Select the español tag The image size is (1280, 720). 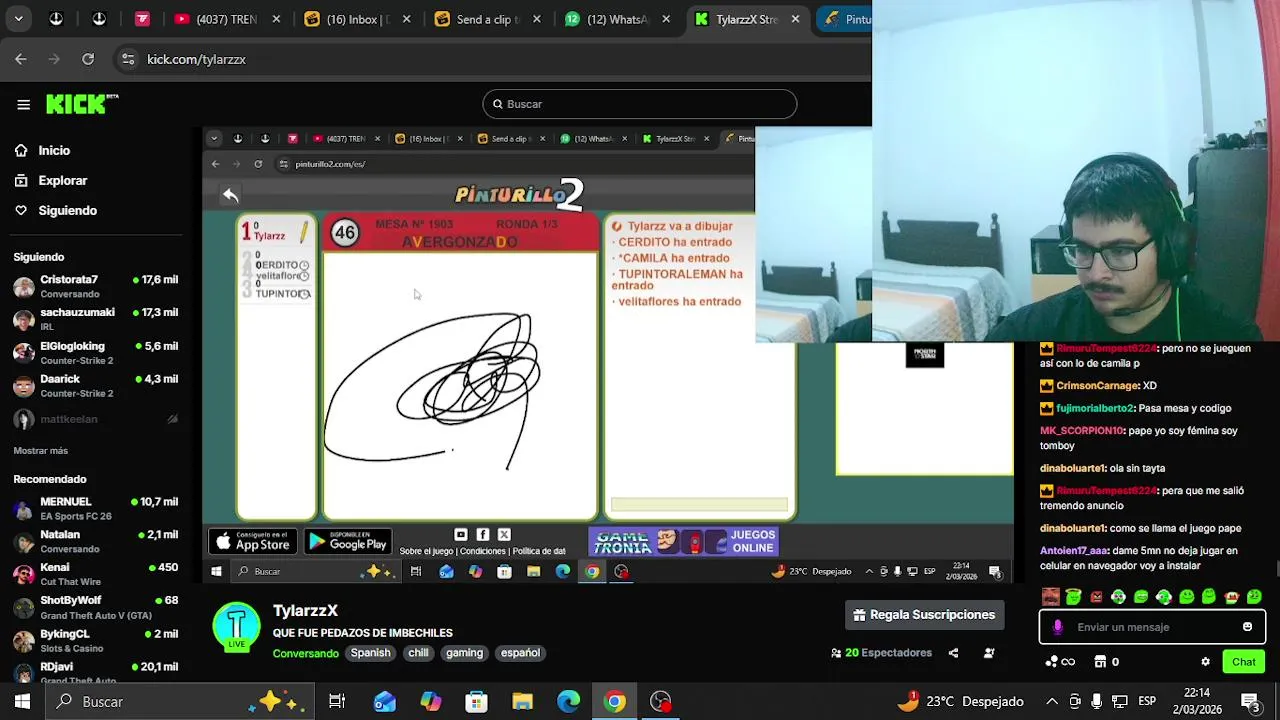520,653
